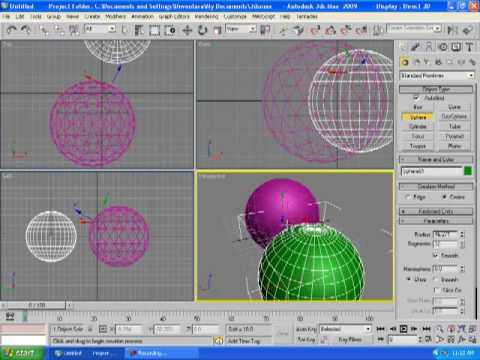Click the Teapot primitive button
This screenshot has width=480, height=360.
[x=417, y=146]
